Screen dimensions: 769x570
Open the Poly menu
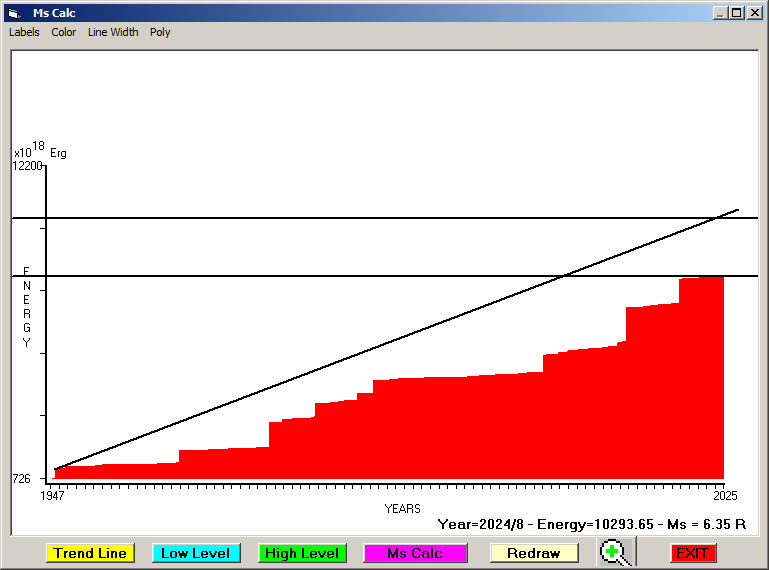click(160, 32)
